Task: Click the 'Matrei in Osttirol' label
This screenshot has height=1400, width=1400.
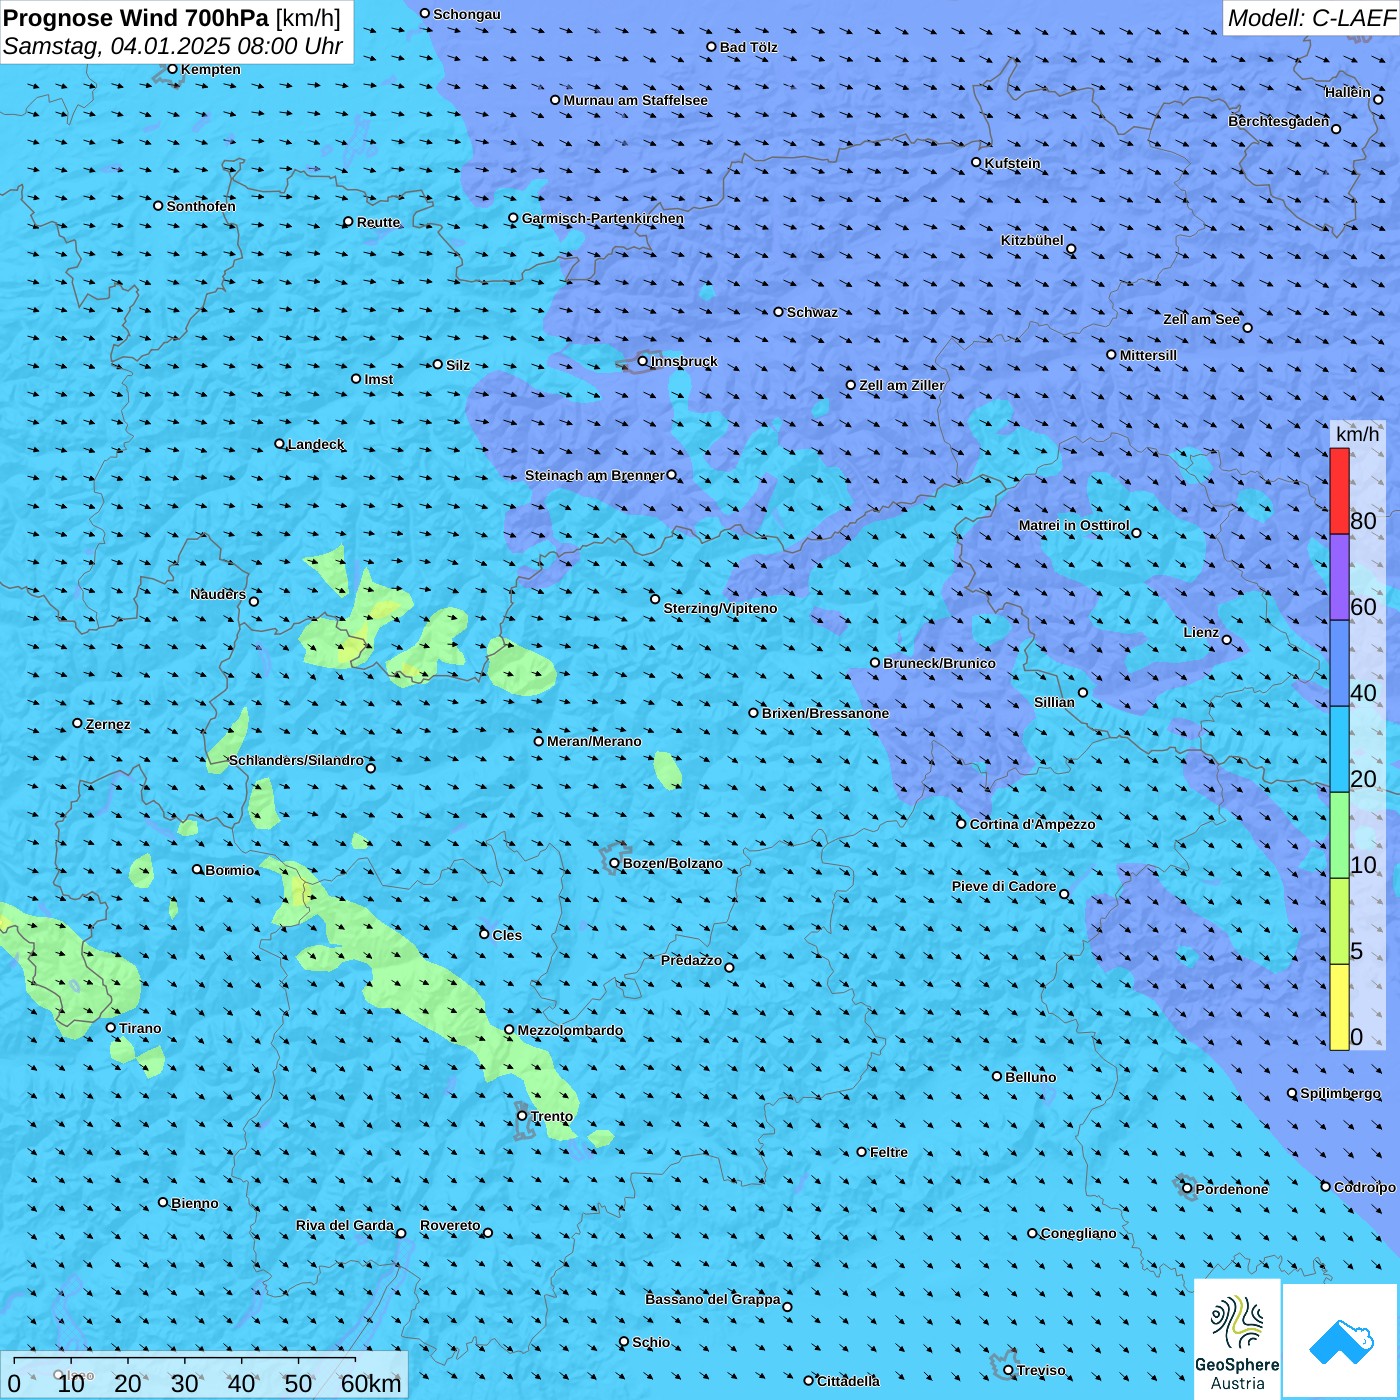Action: pyautogui.click(x=1073, y=525)
